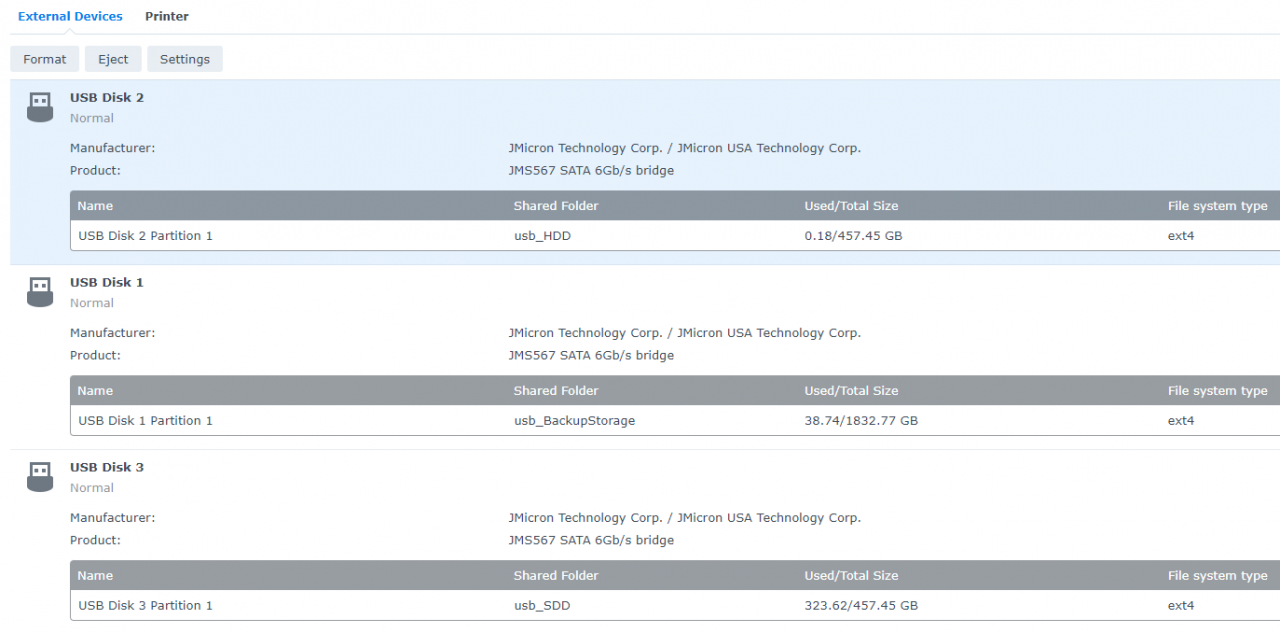Select the USB Disk 3 entry

106,466
